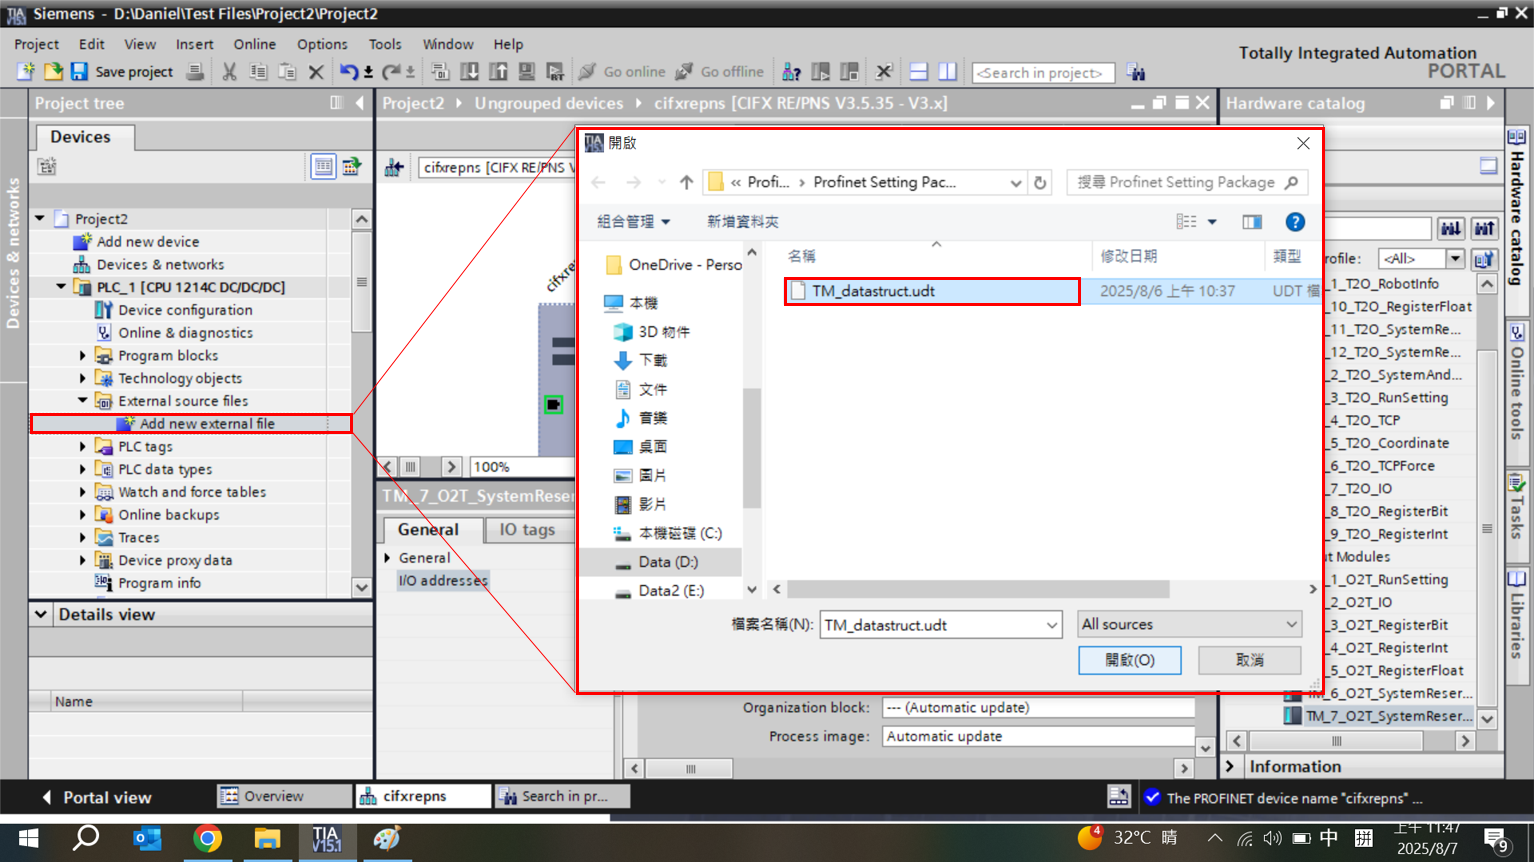Collapse the PLC_1 tree node
This screenshot has height=862, width=1534.
62,287
